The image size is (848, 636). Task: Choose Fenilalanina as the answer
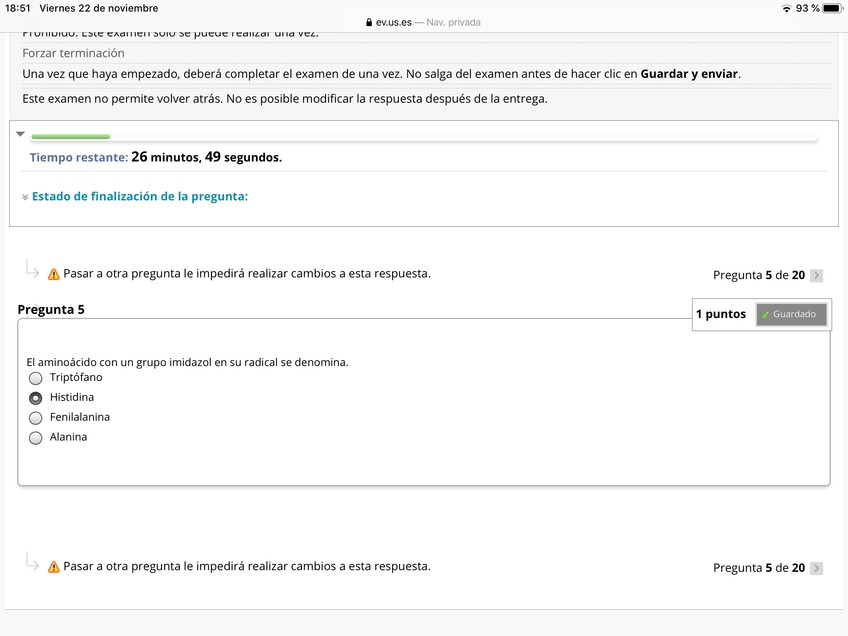tap(36, 418)
